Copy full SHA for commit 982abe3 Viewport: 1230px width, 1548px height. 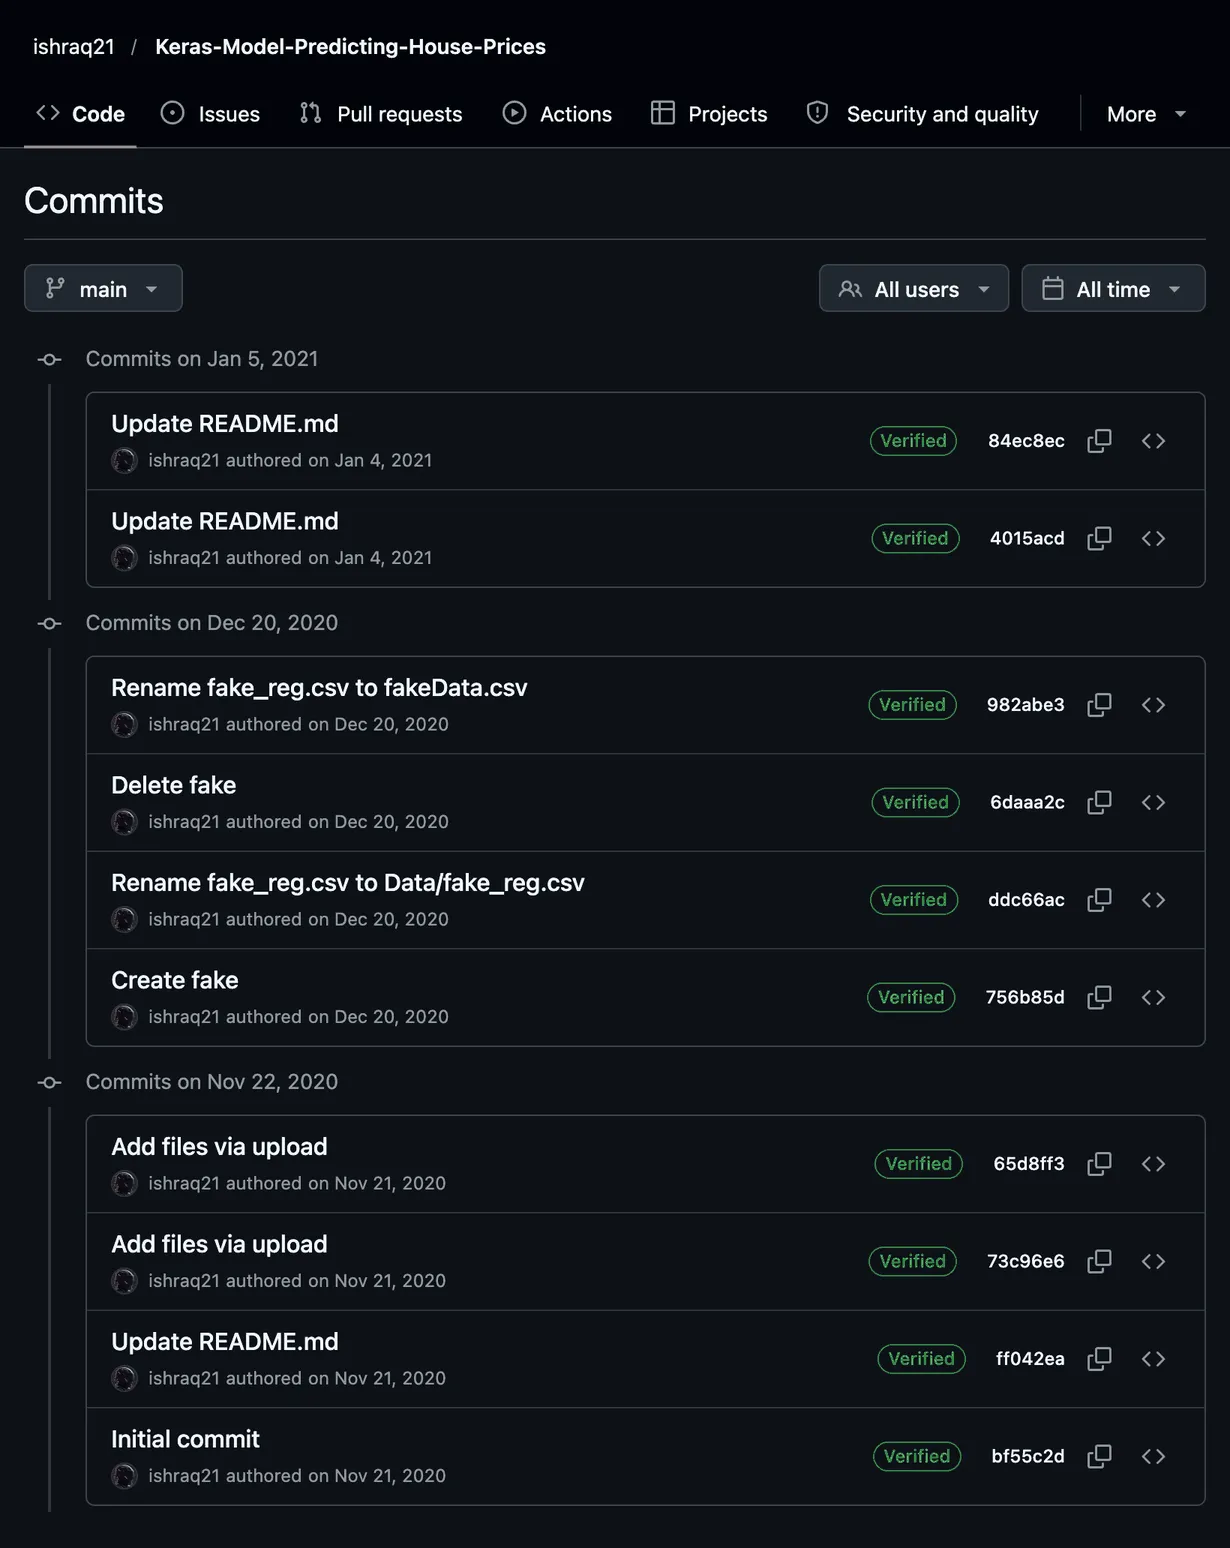[x=1099, y=705]
